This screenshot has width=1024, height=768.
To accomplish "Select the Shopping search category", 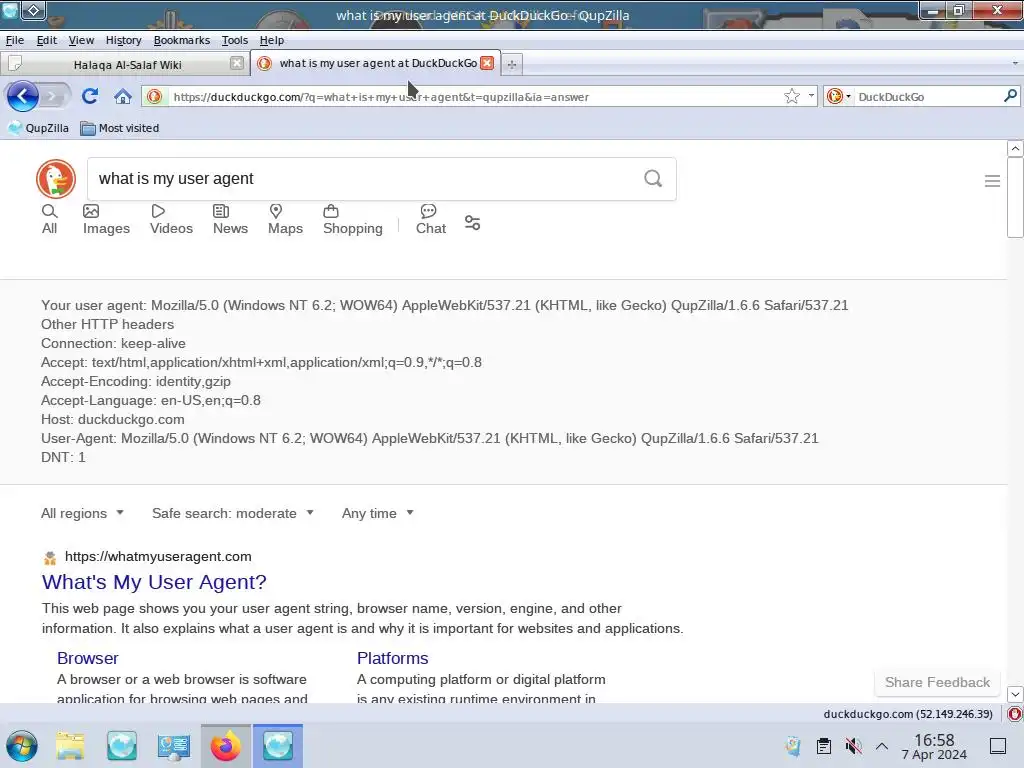I will [353, 219].
